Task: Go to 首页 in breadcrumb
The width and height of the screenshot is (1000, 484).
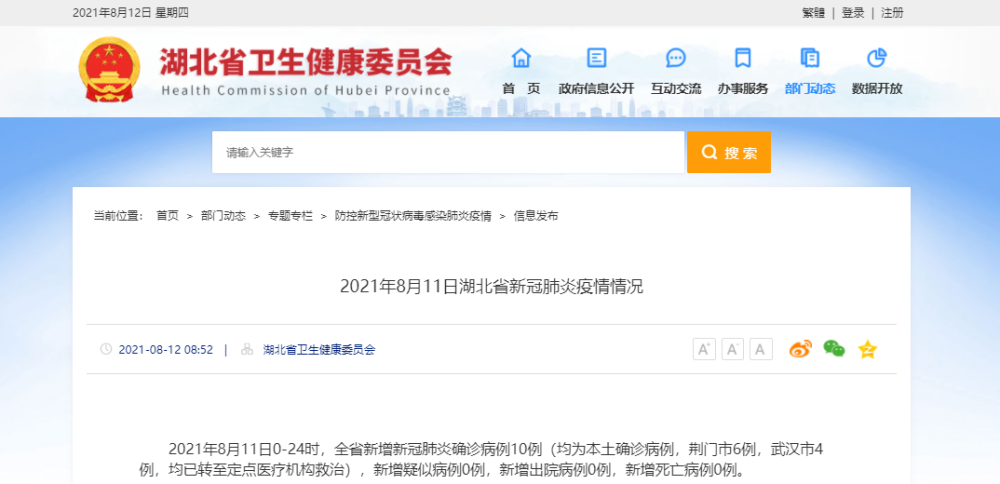Action: click(x=167, y=216)
